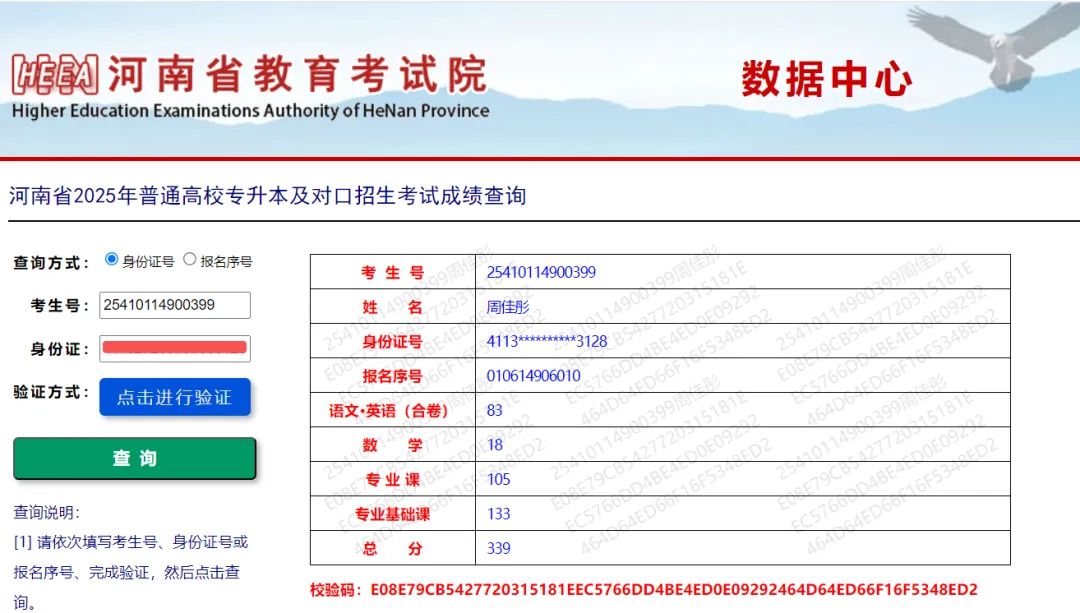Click the 点击进行验证 button

(175, 397)
